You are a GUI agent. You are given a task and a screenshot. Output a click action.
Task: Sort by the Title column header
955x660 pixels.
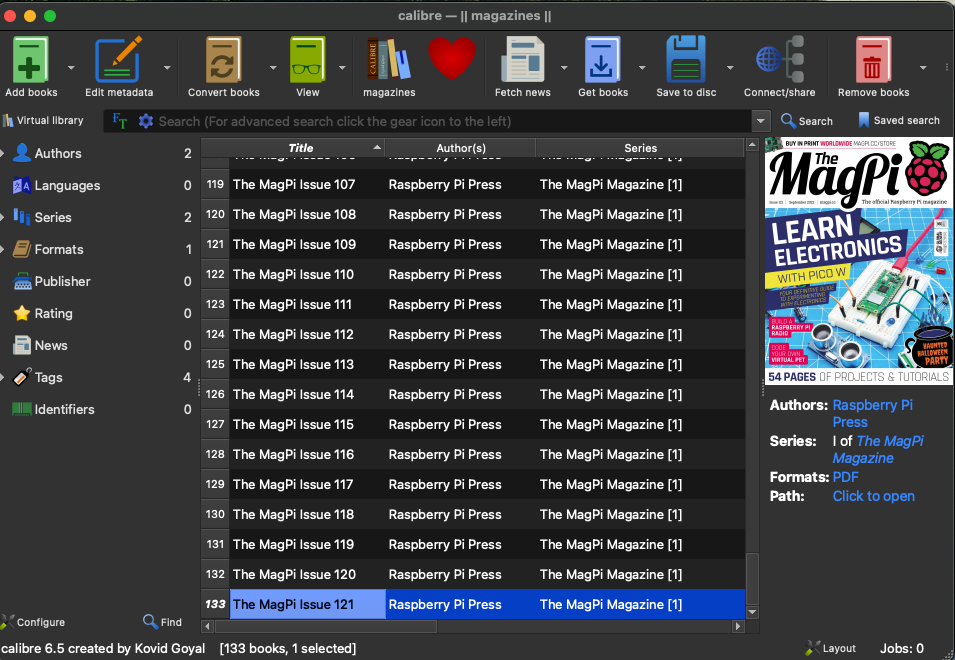301,148
